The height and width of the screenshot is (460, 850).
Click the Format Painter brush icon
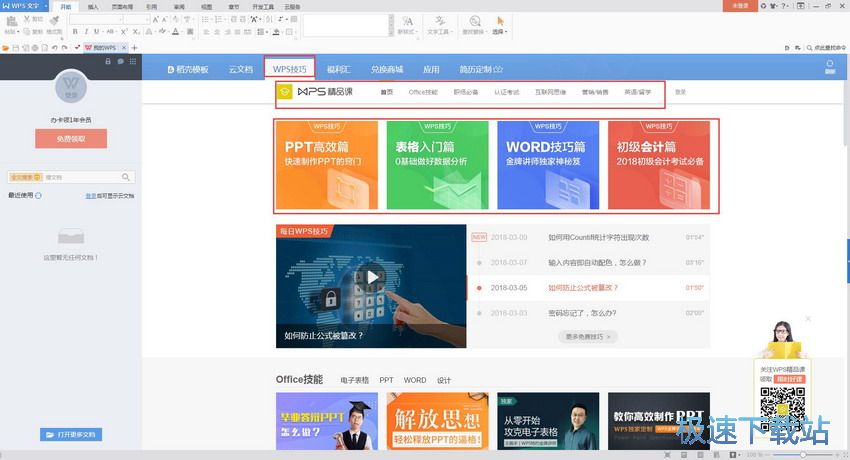pyautogui.click(x=54, y=21)
